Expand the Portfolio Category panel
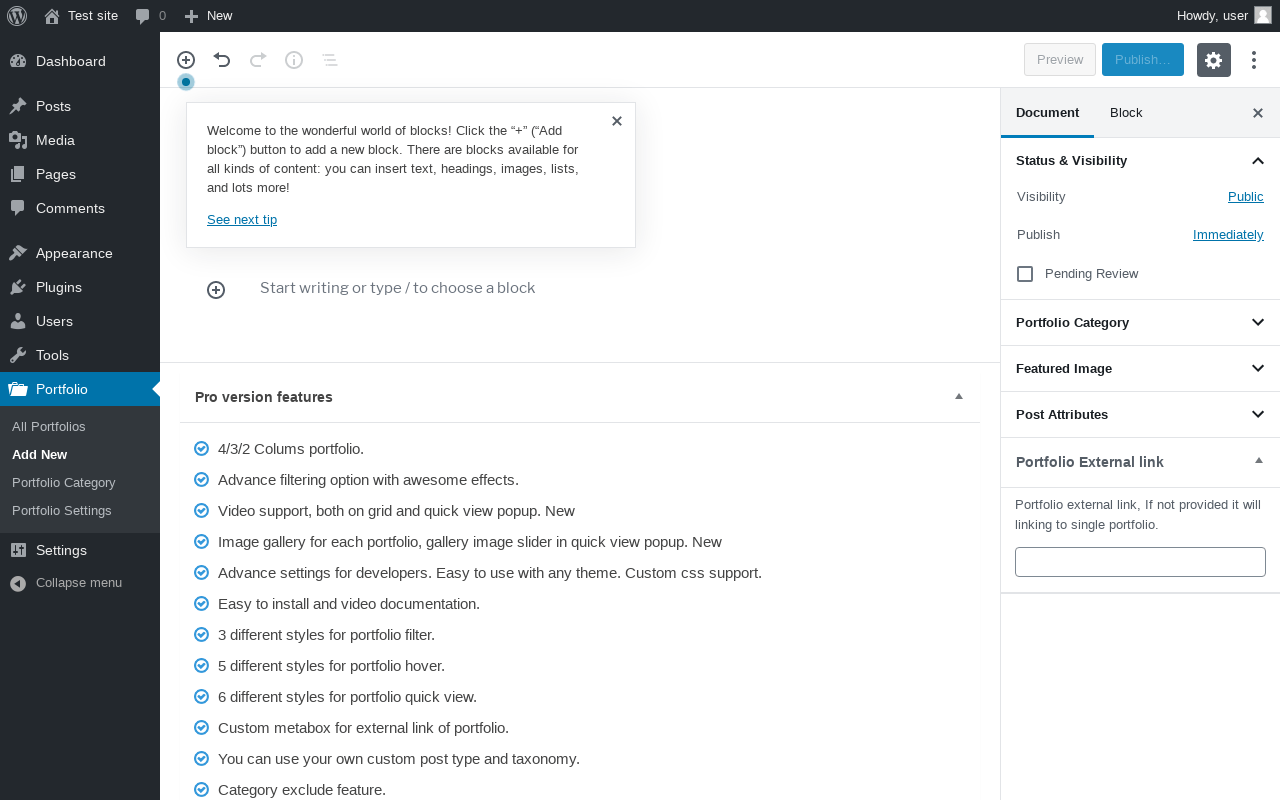Viewport: 1280px width, 800px height. pos(1258,322)
